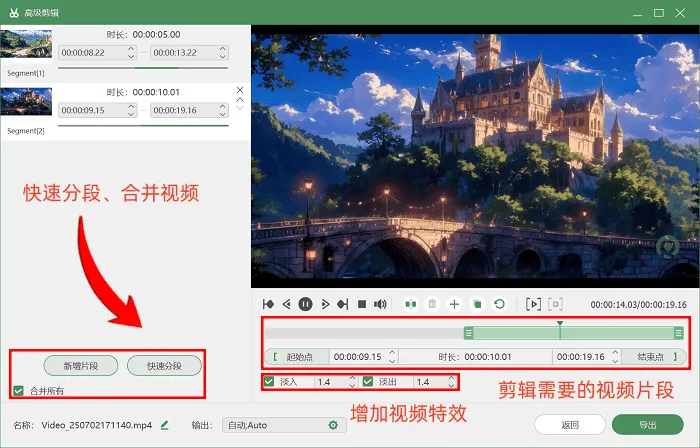Decrease Segment[1] end time 00:00:13.22
700x448 pixels.
(223, 56)
